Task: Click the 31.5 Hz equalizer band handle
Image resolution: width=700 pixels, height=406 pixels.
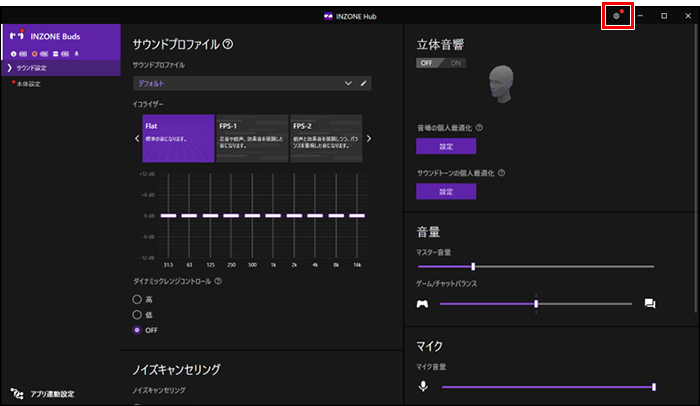Action: [x=168, y=216]
